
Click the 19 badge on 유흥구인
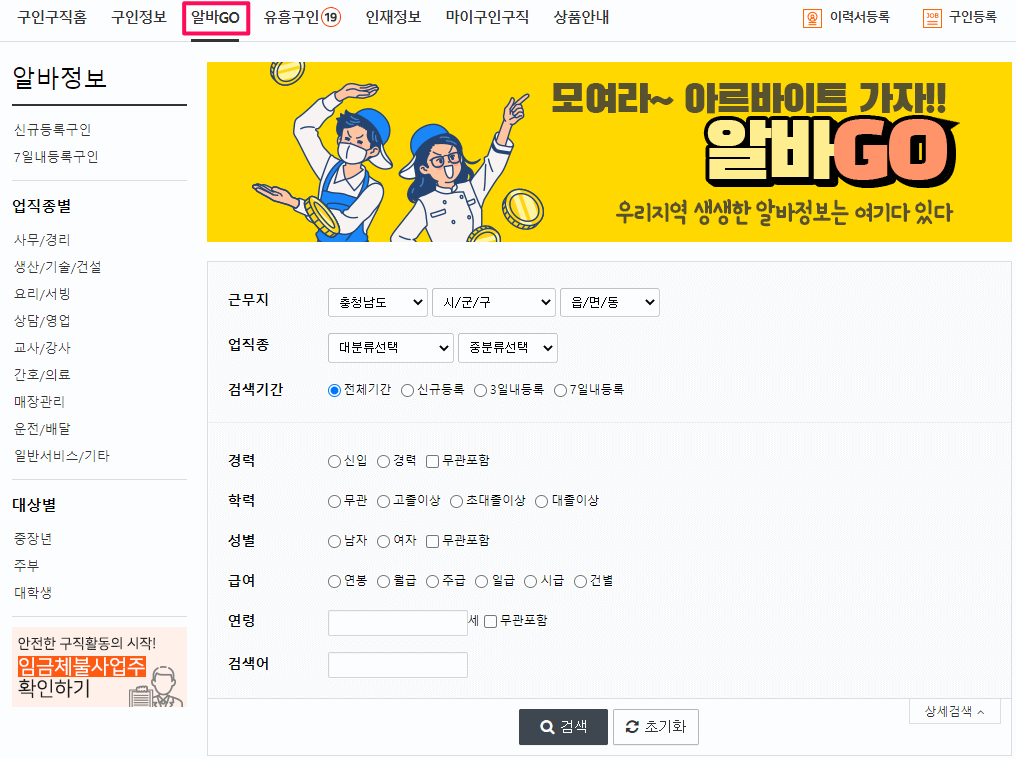pos(331,18)
